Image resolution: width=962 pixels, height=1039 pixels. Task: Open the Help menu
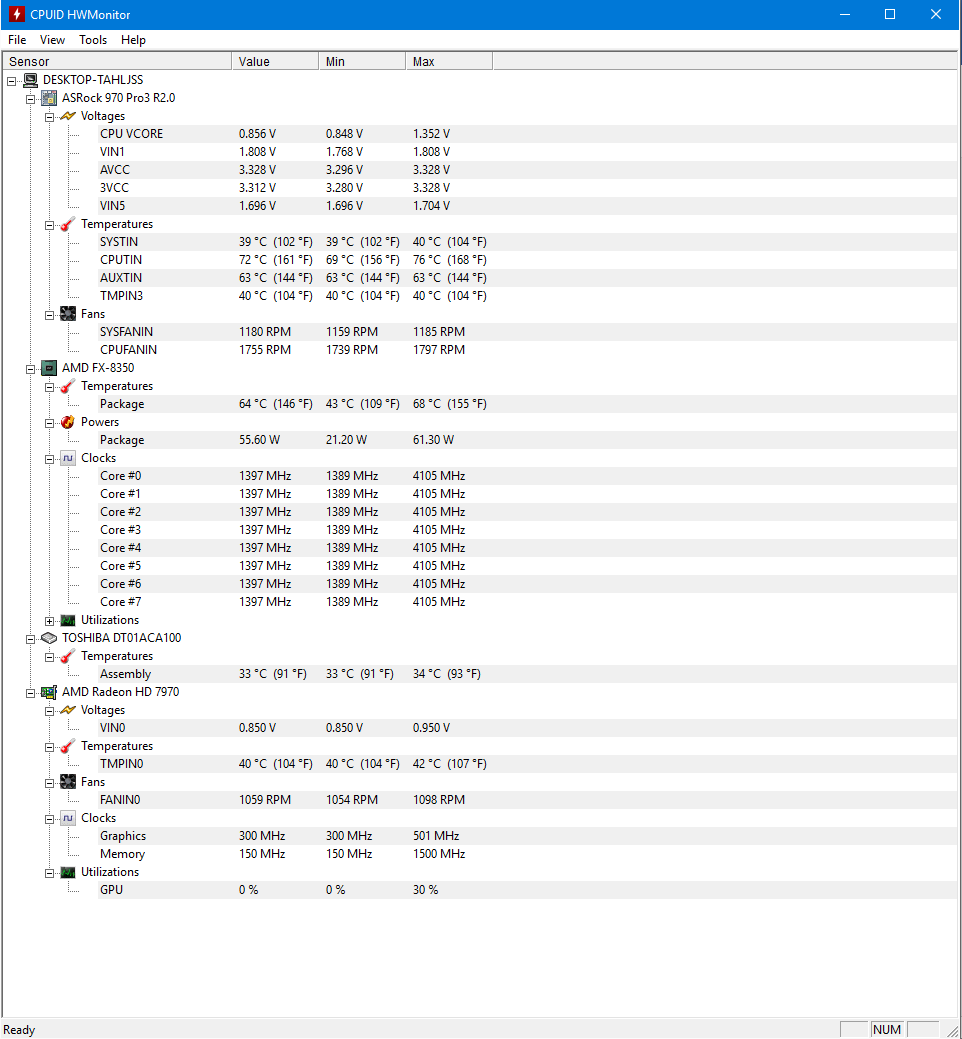click(x=133, y=40)
